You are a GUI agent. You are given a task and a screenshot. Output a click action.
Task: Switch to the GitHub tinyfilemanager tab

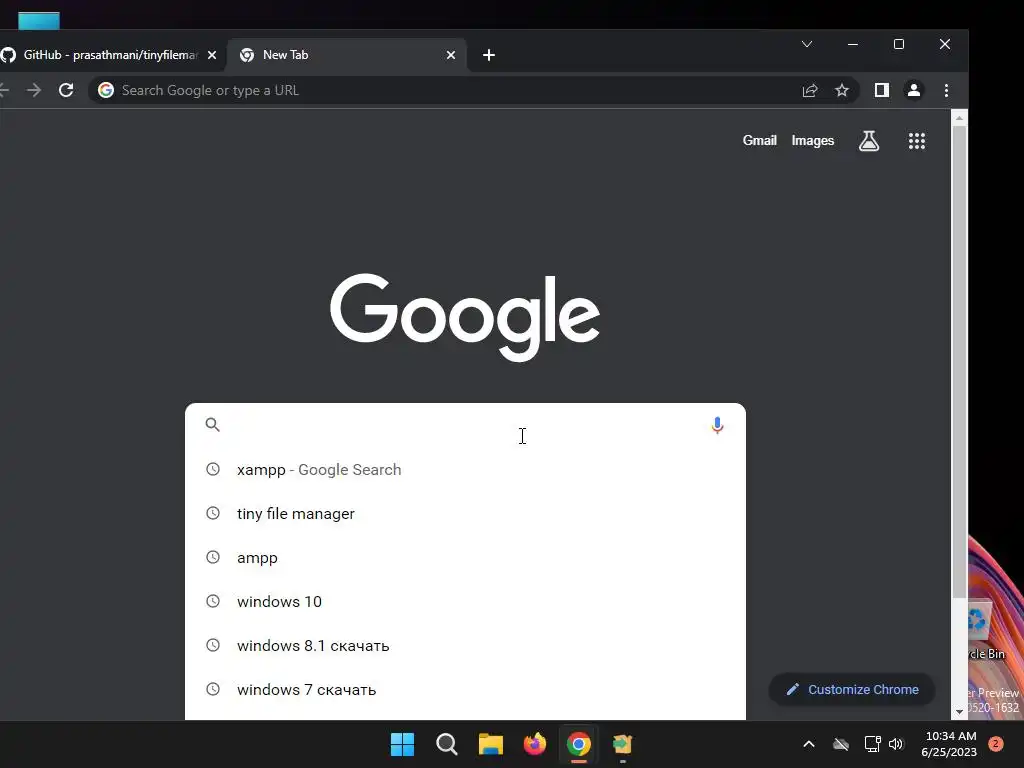point(108,55)
